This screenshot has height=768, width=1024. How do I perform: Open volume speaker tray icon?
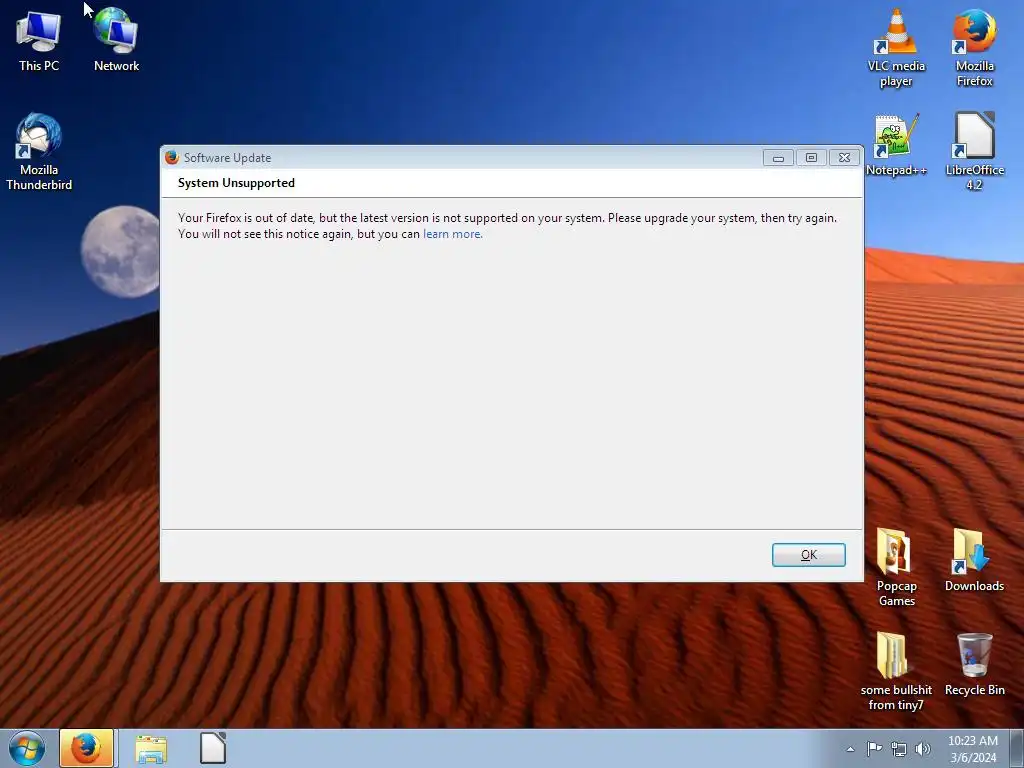922,749
